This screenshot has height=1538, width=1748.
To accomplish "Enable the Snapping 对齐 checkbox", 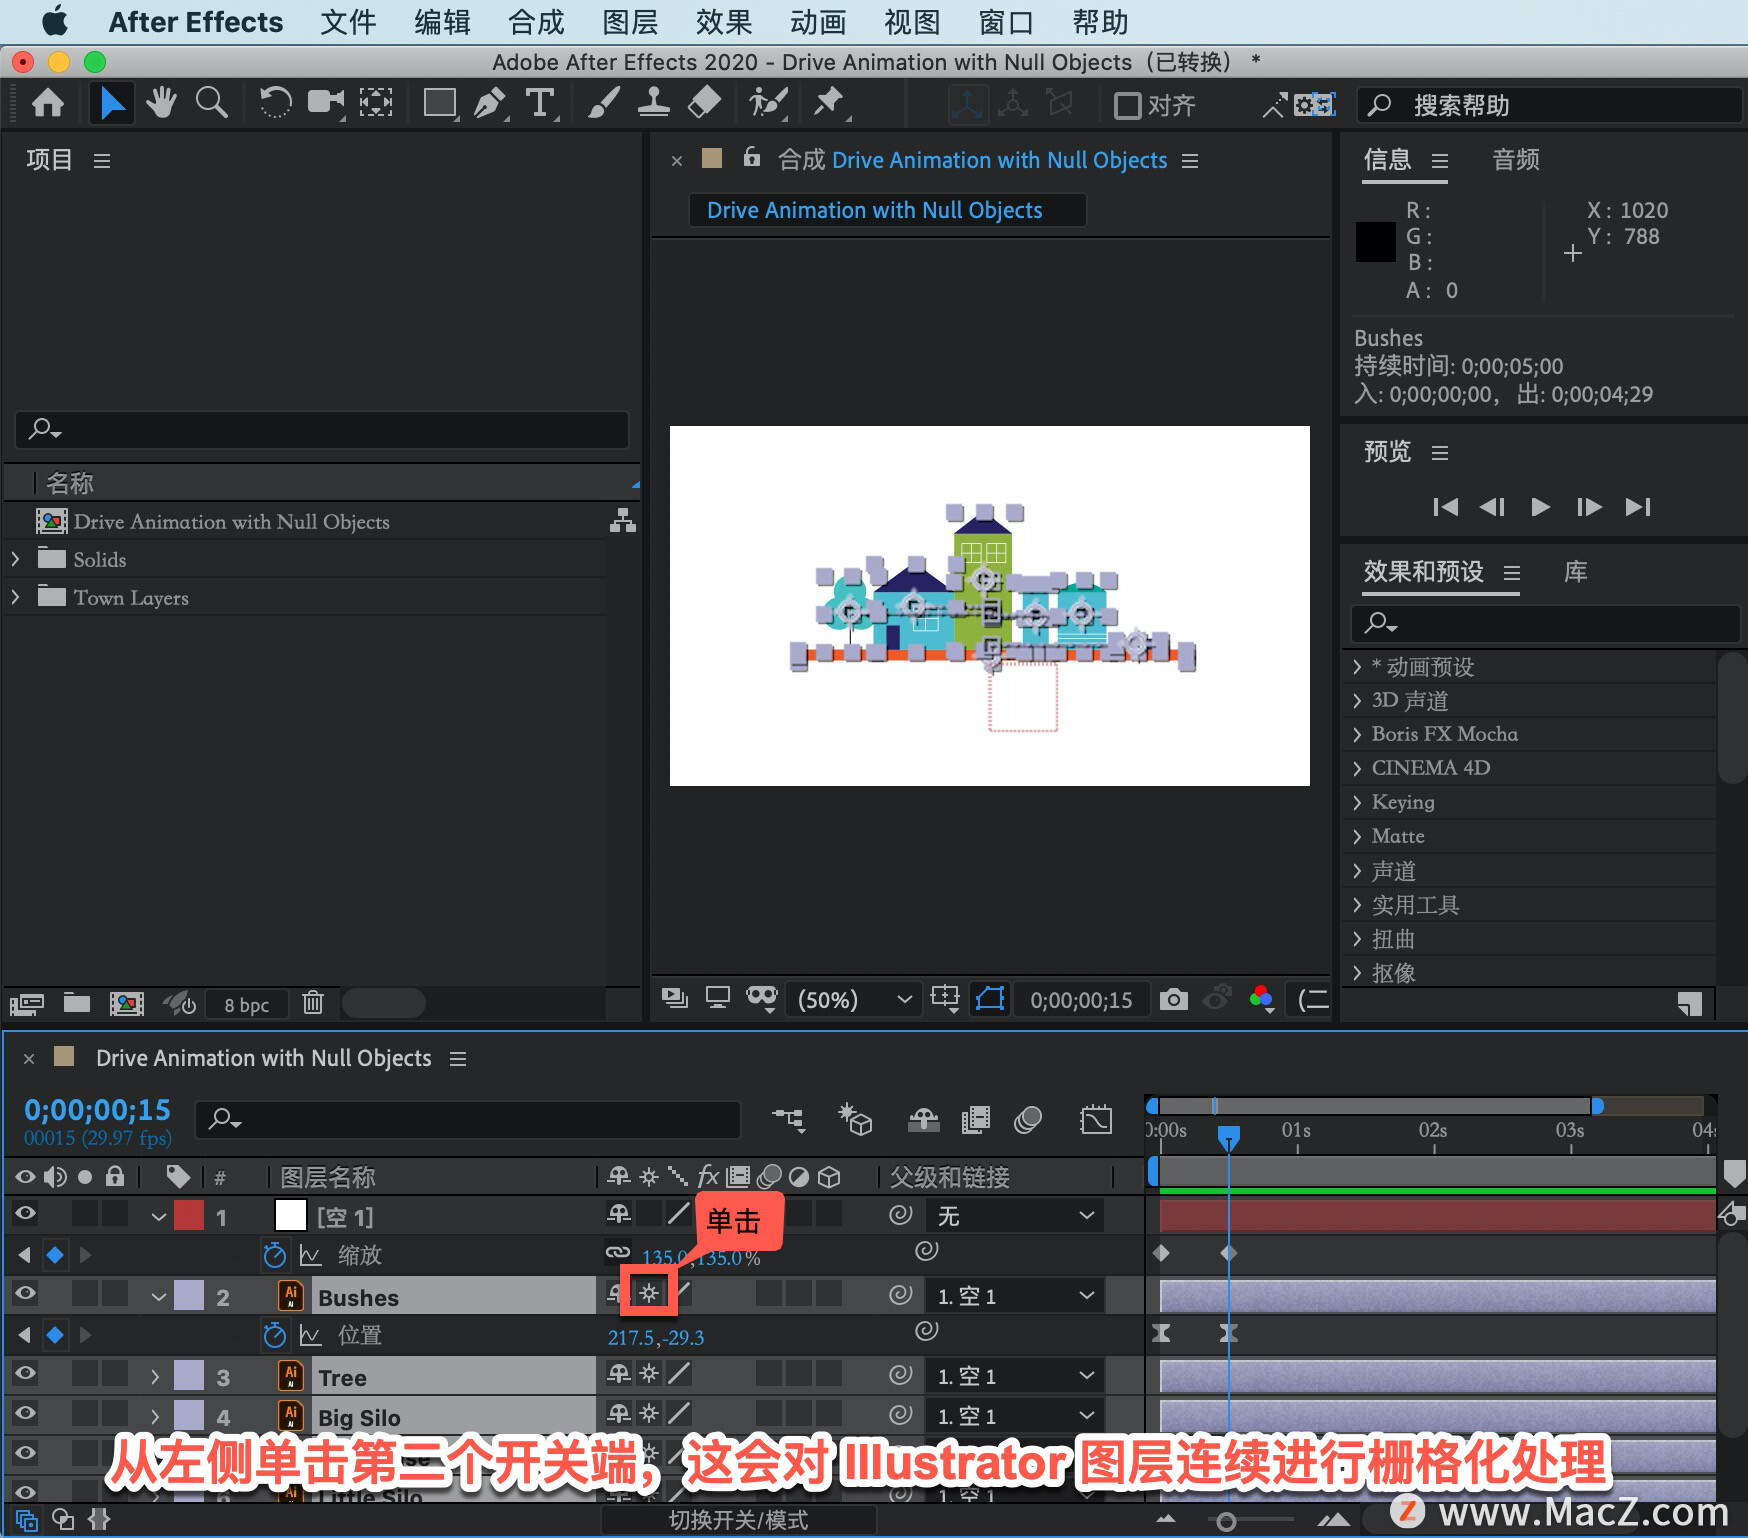I will (1127, 105).
